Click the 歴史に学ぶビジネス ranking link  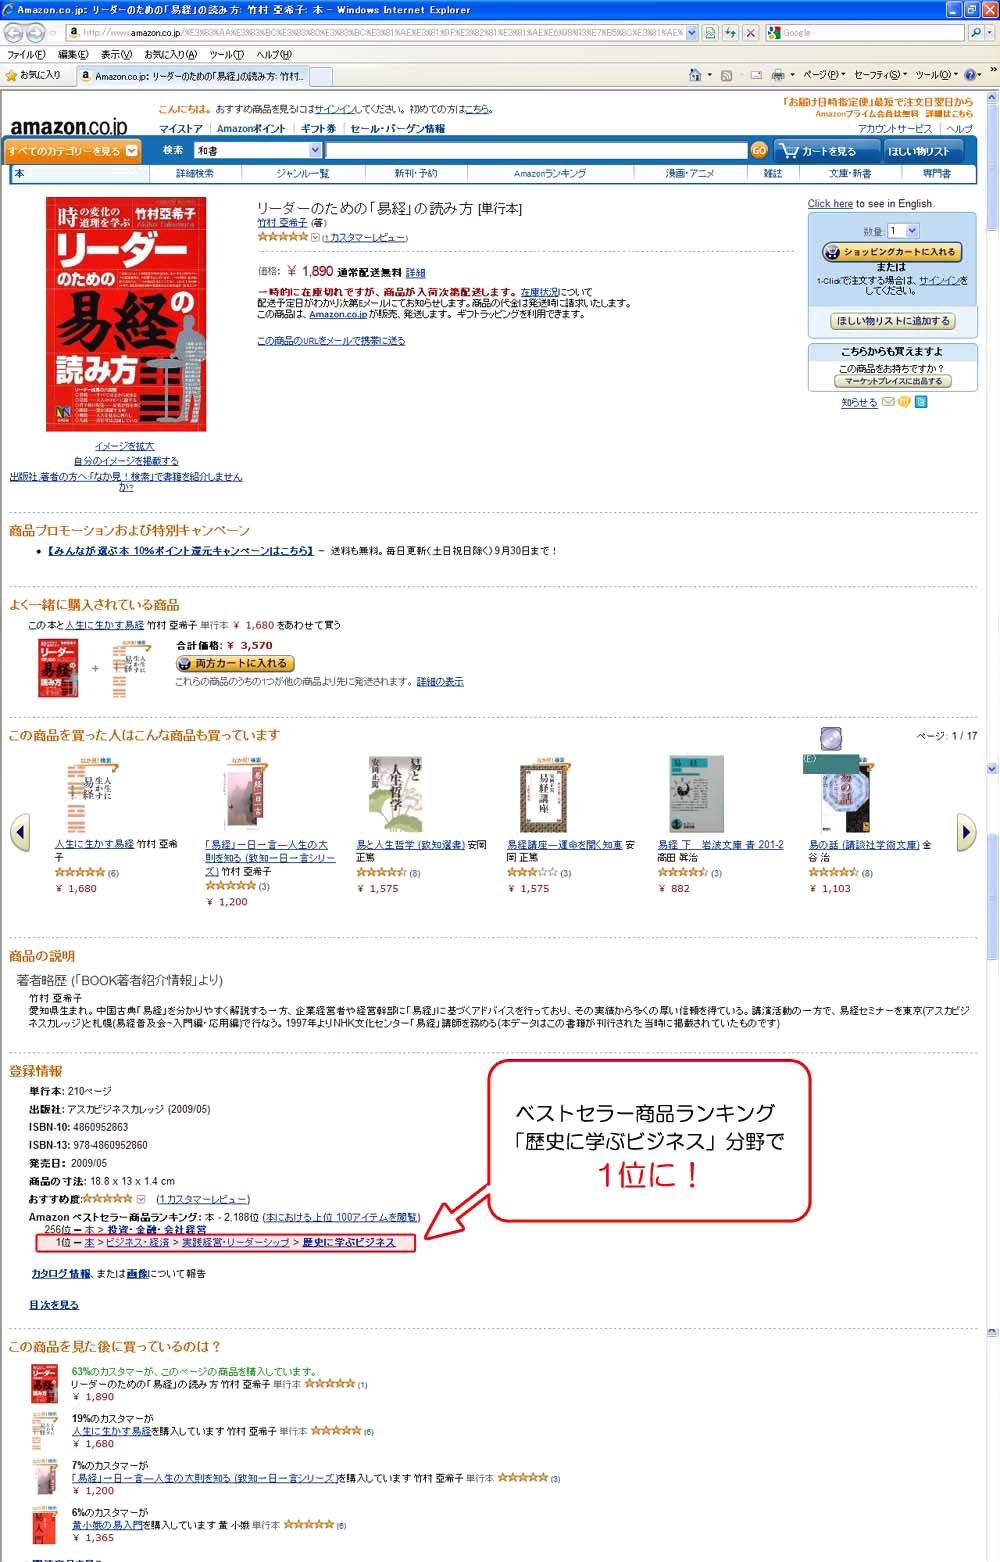pyautogui.click(x=349, y=1243)
